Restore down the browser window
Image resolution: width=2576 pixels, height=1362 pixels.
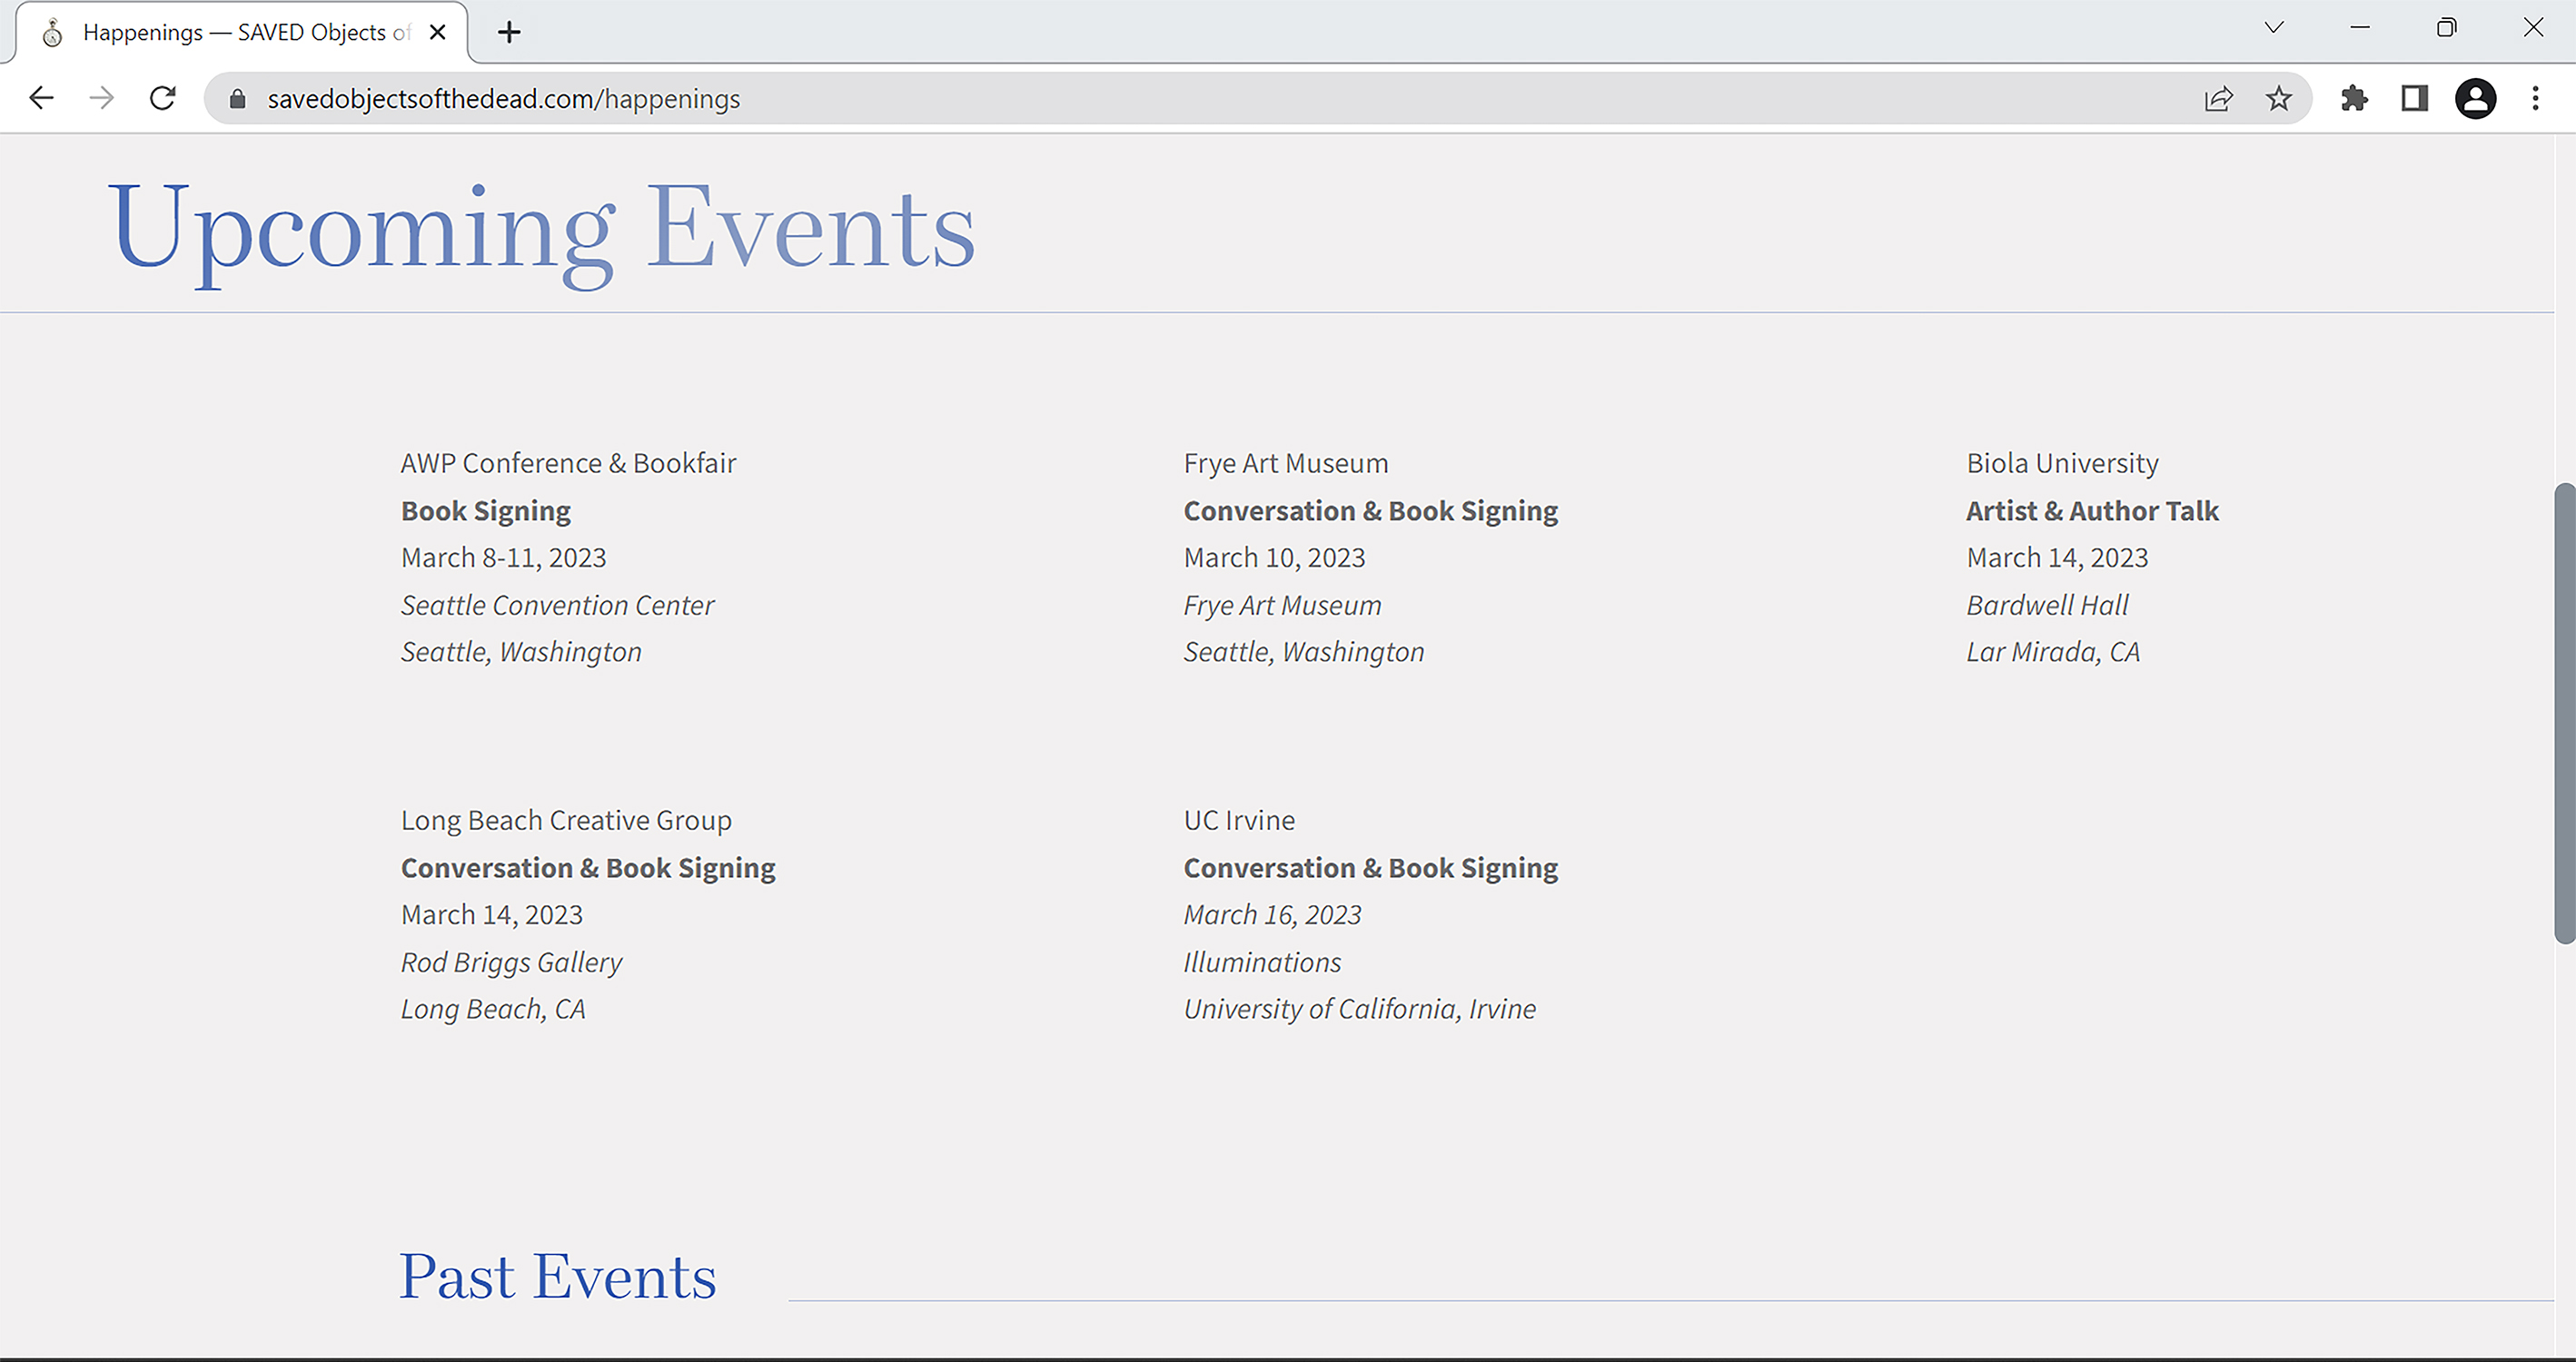(2446, 28)
